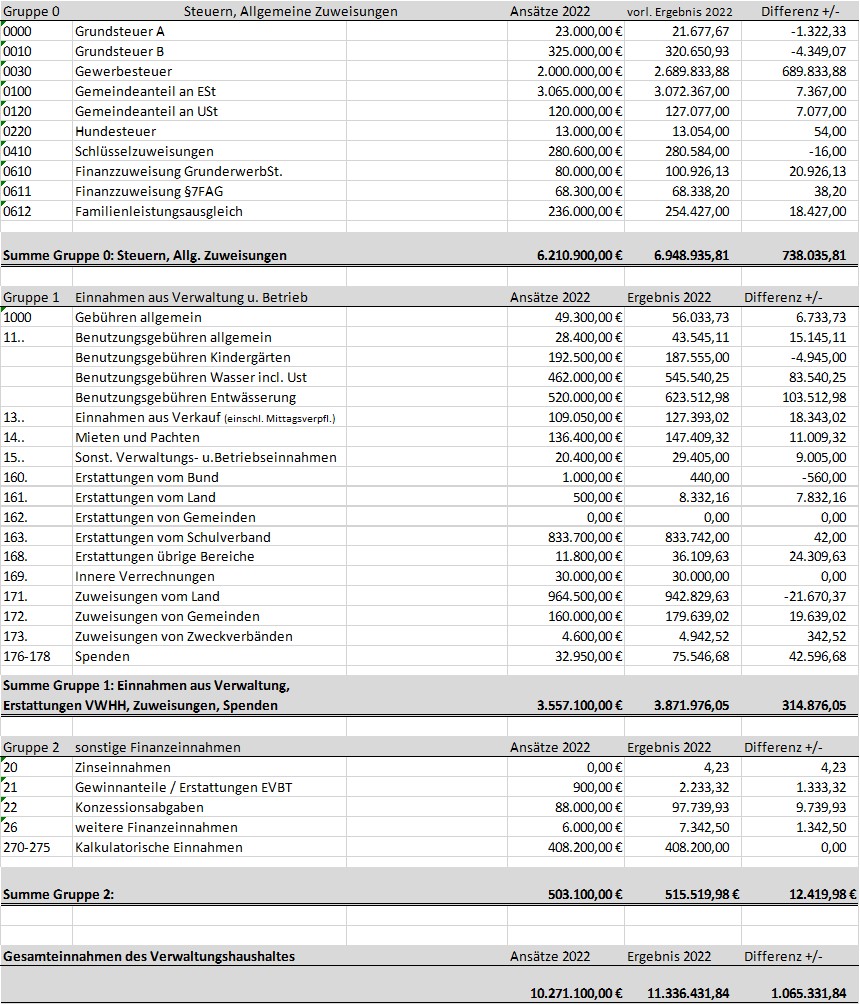The height and width of the screenshot is (1005, 860).
Task: Click the code cell 176-178
Action: (37, 656)
